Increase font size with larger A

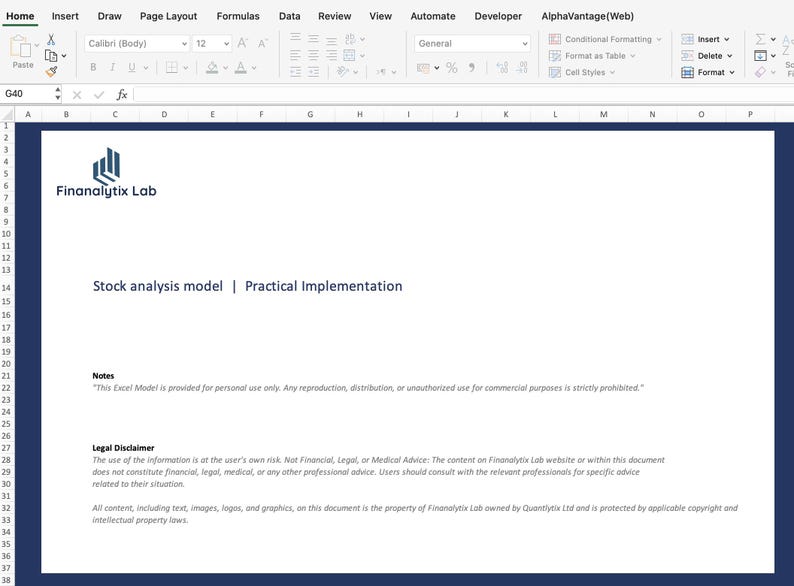[x=243, y=43]
